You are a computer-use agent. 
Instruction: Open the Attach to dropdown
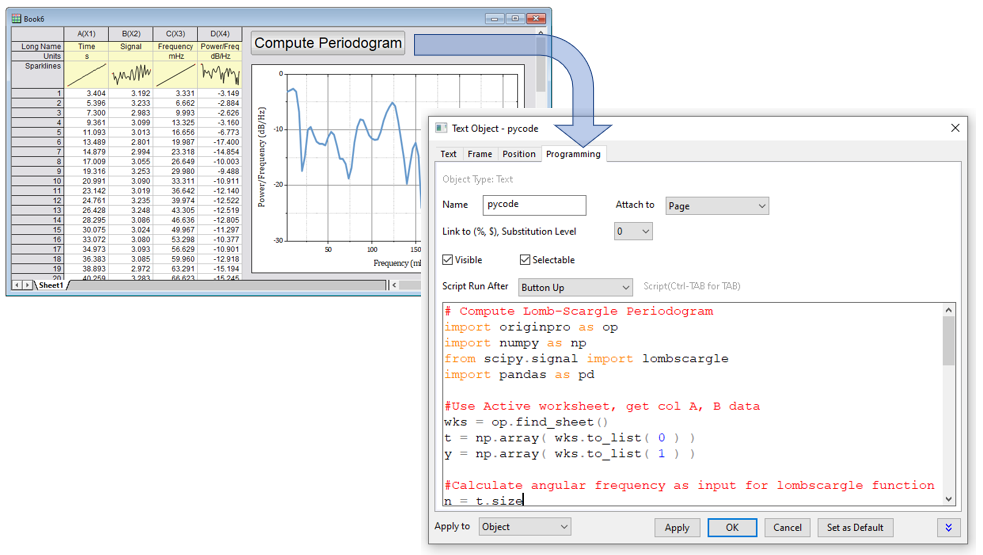717,206
